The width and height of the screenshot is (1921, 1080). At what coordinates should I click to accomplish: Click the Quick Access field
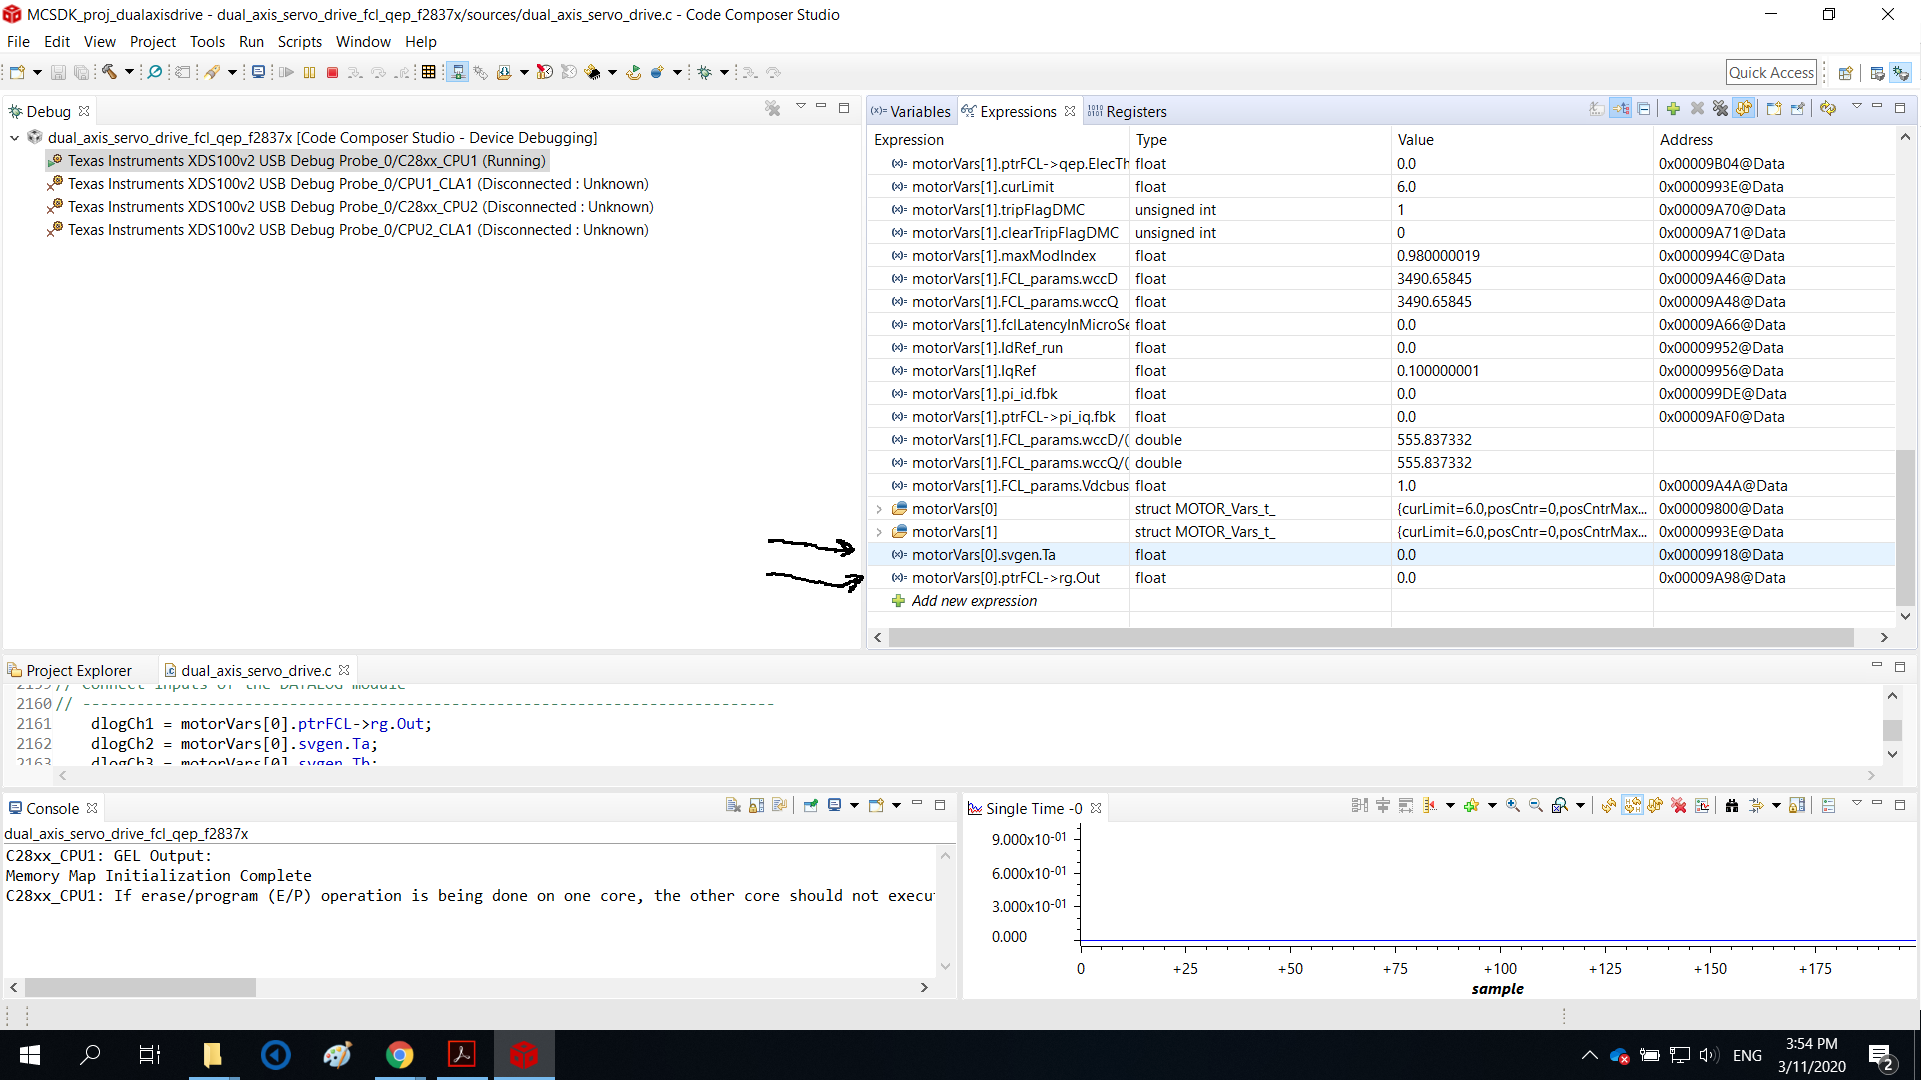[x=1771, y=72]
